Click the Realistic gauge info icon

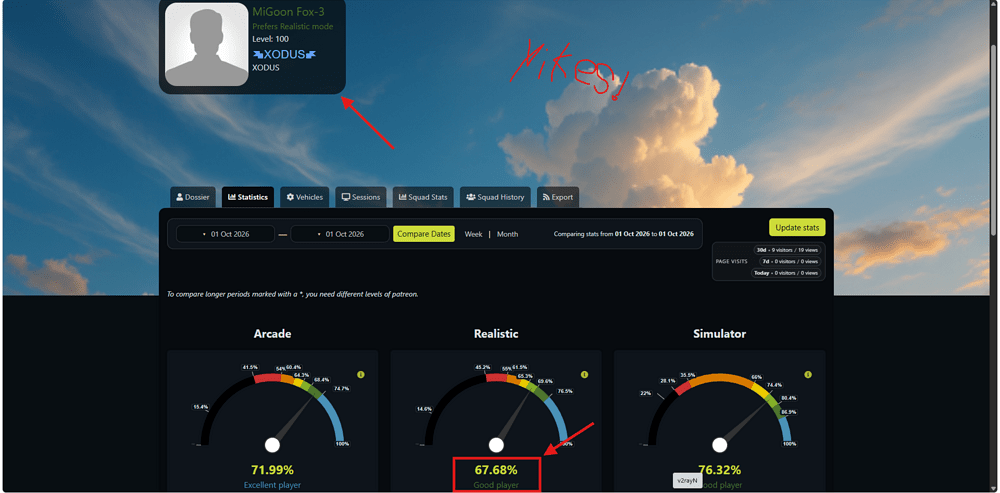584,374
